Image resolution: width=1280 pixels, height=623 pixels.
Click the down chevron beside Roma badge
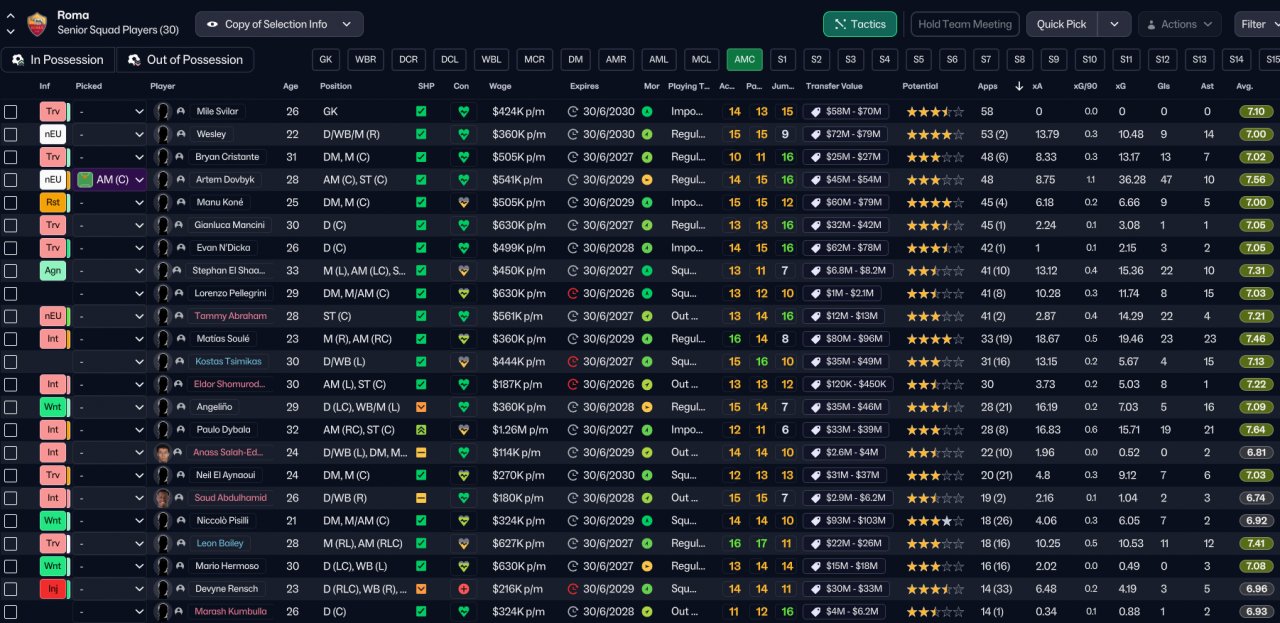tap(11, 31)
